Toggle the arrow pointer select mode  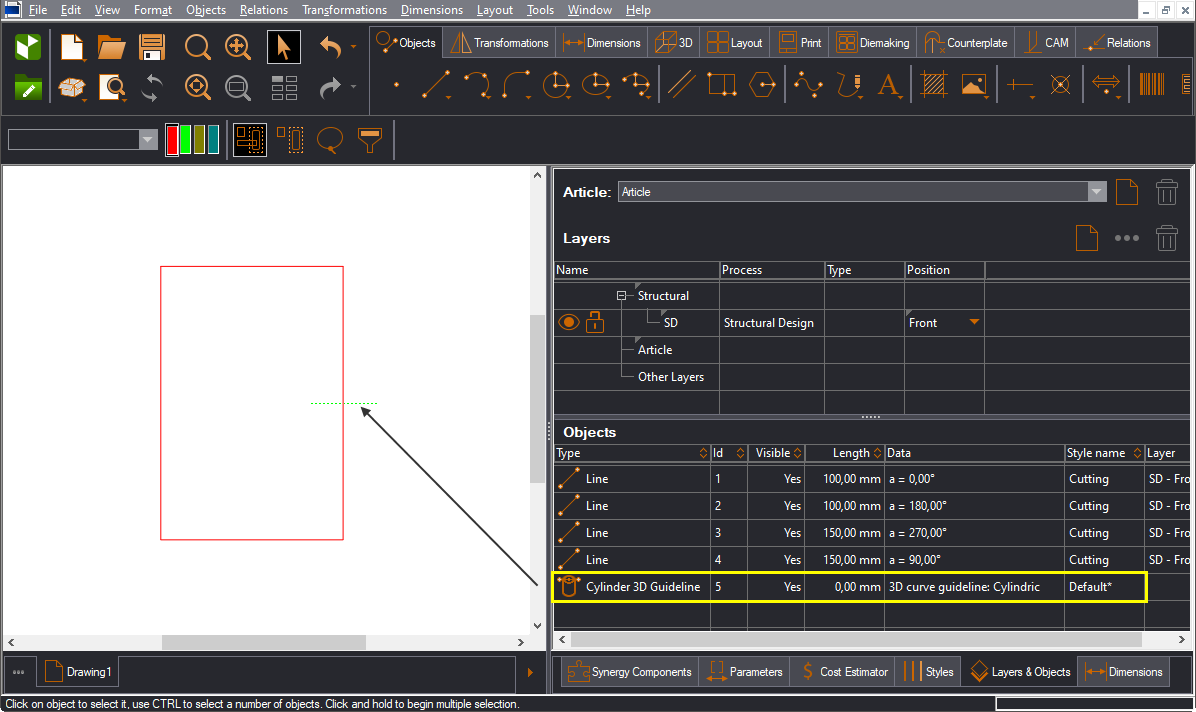click(x=284, y=47)
